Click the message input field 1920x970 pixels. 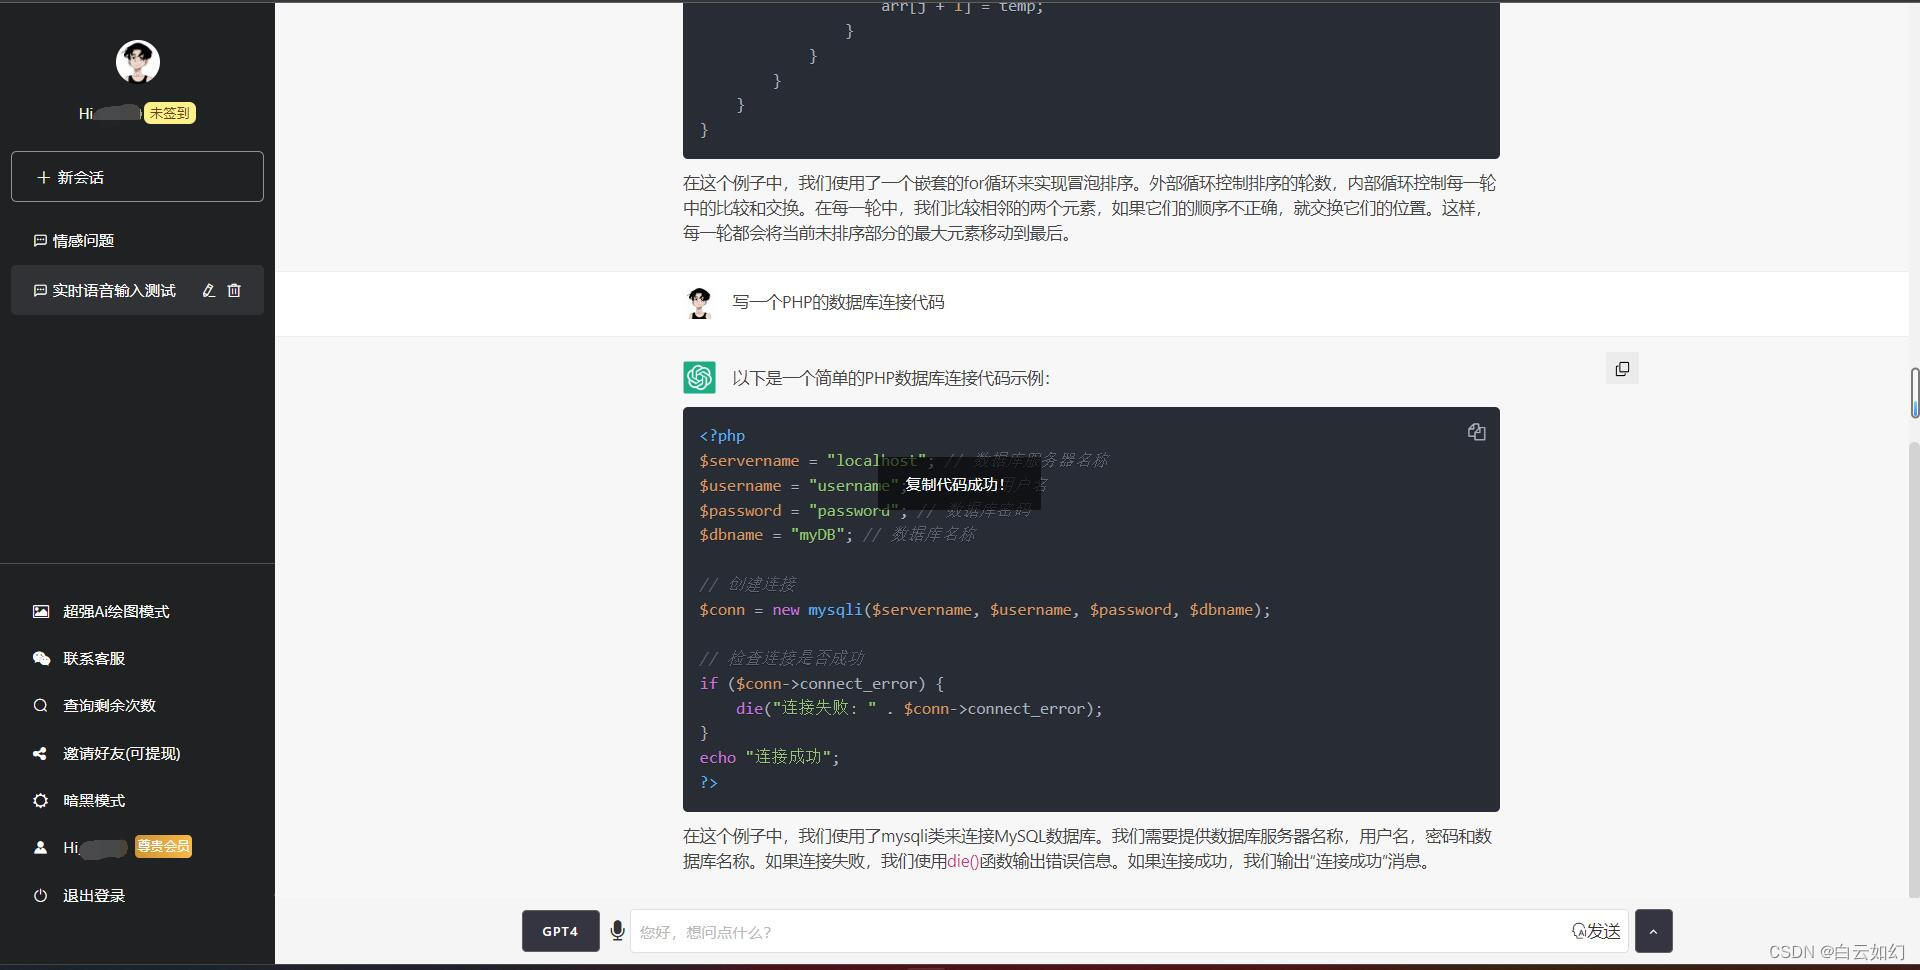tap(1000, 931)
